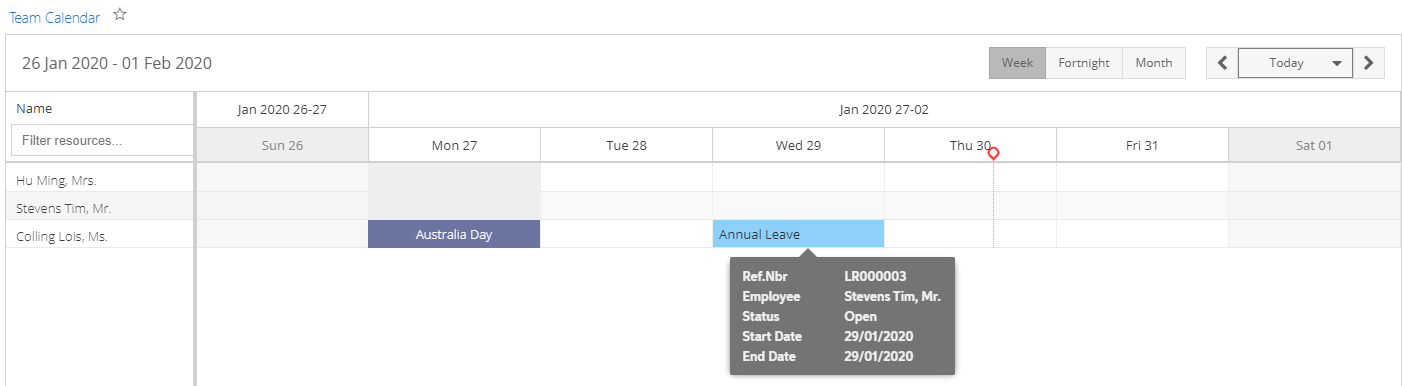Click the Mon 27 day header
The height and width of the screenshot is (386, 1402).
[454, 145]
